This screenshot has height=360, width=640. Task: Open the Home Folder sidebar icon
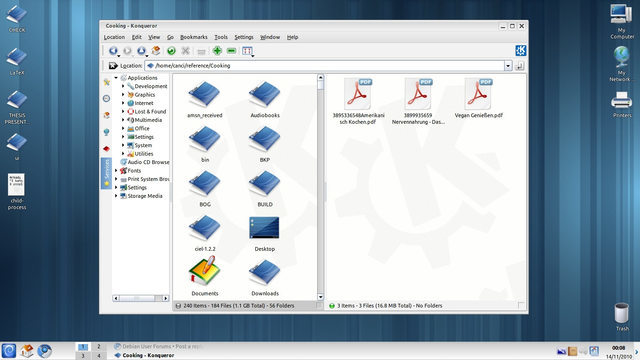pos(107,115)
